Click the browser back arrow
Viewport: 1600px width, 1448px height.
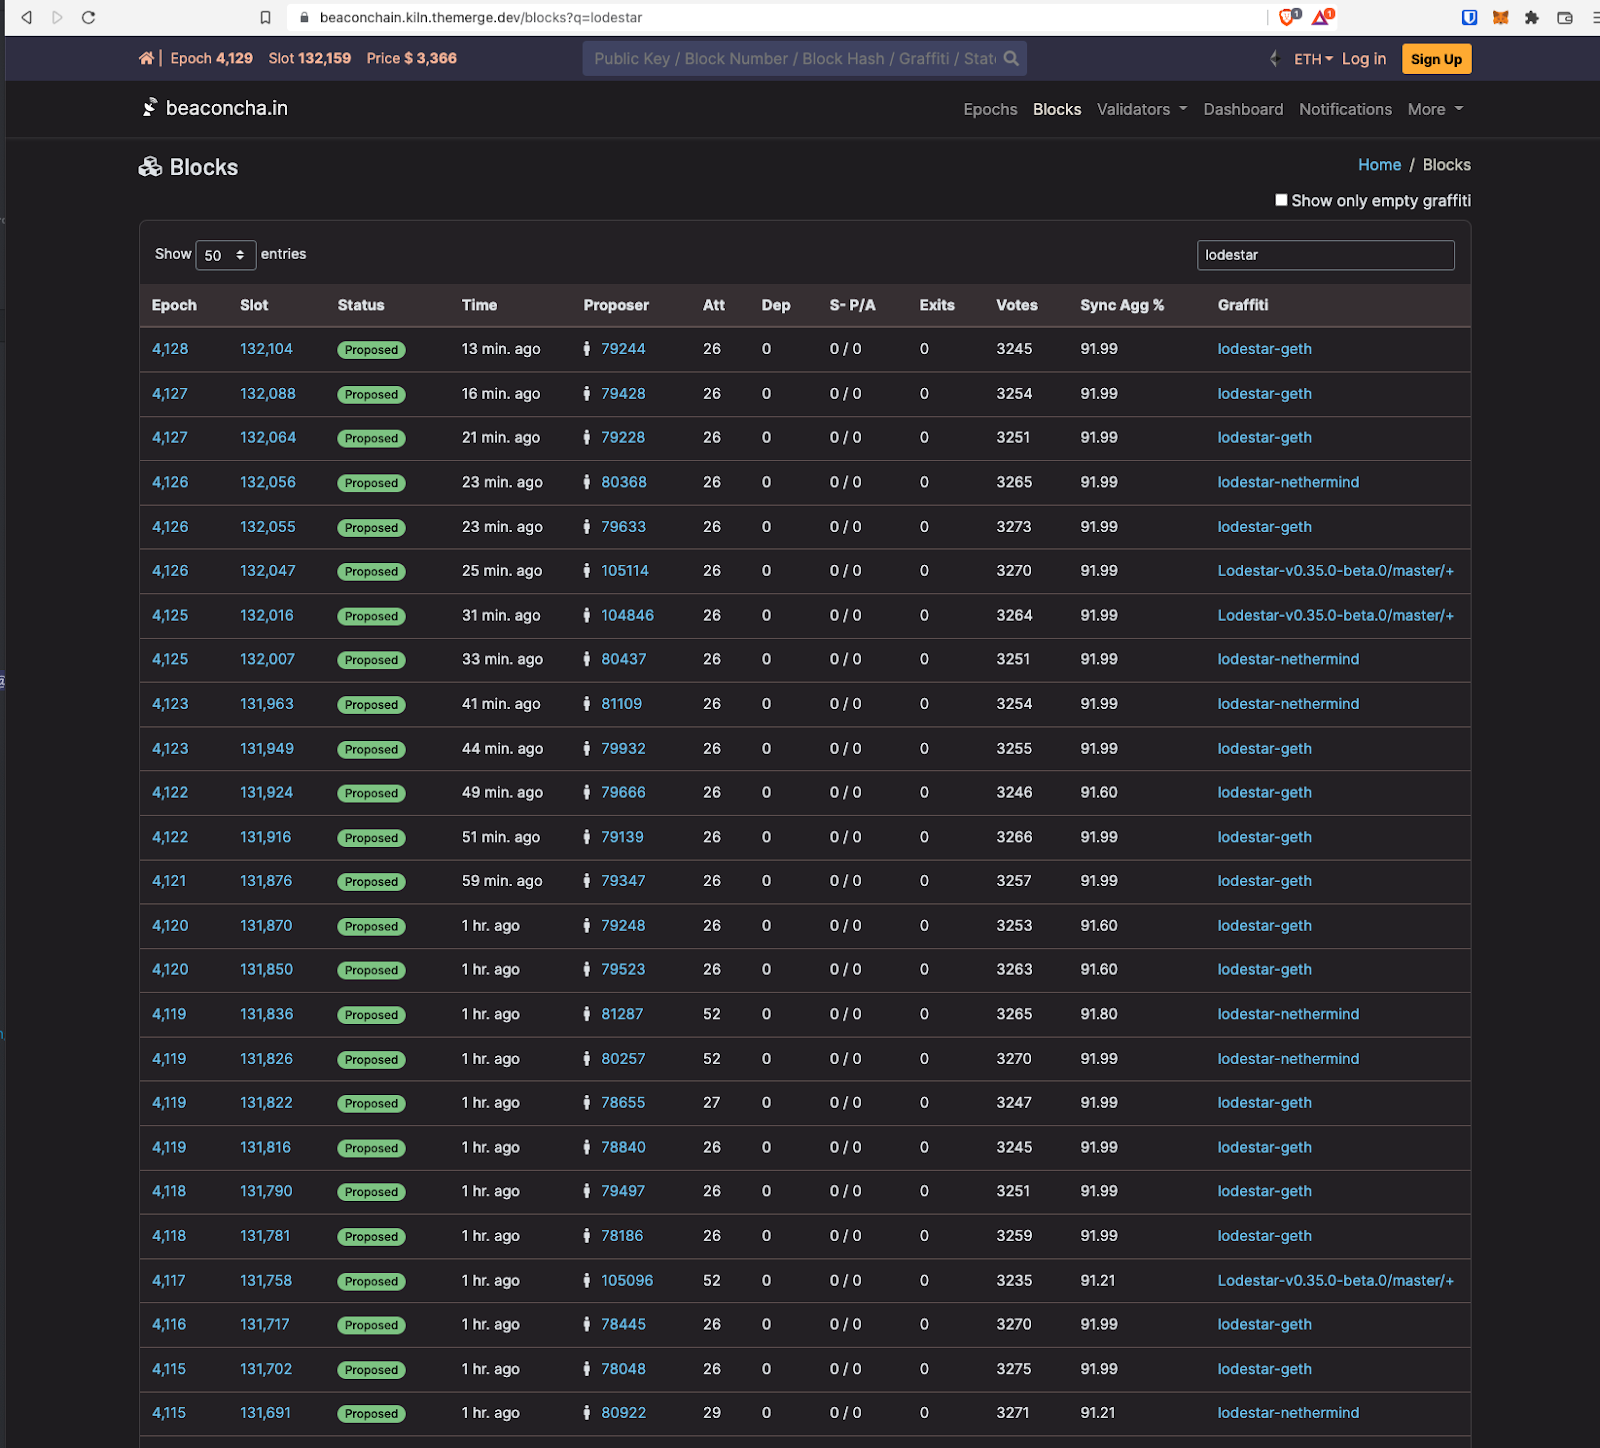coord(27,17)
